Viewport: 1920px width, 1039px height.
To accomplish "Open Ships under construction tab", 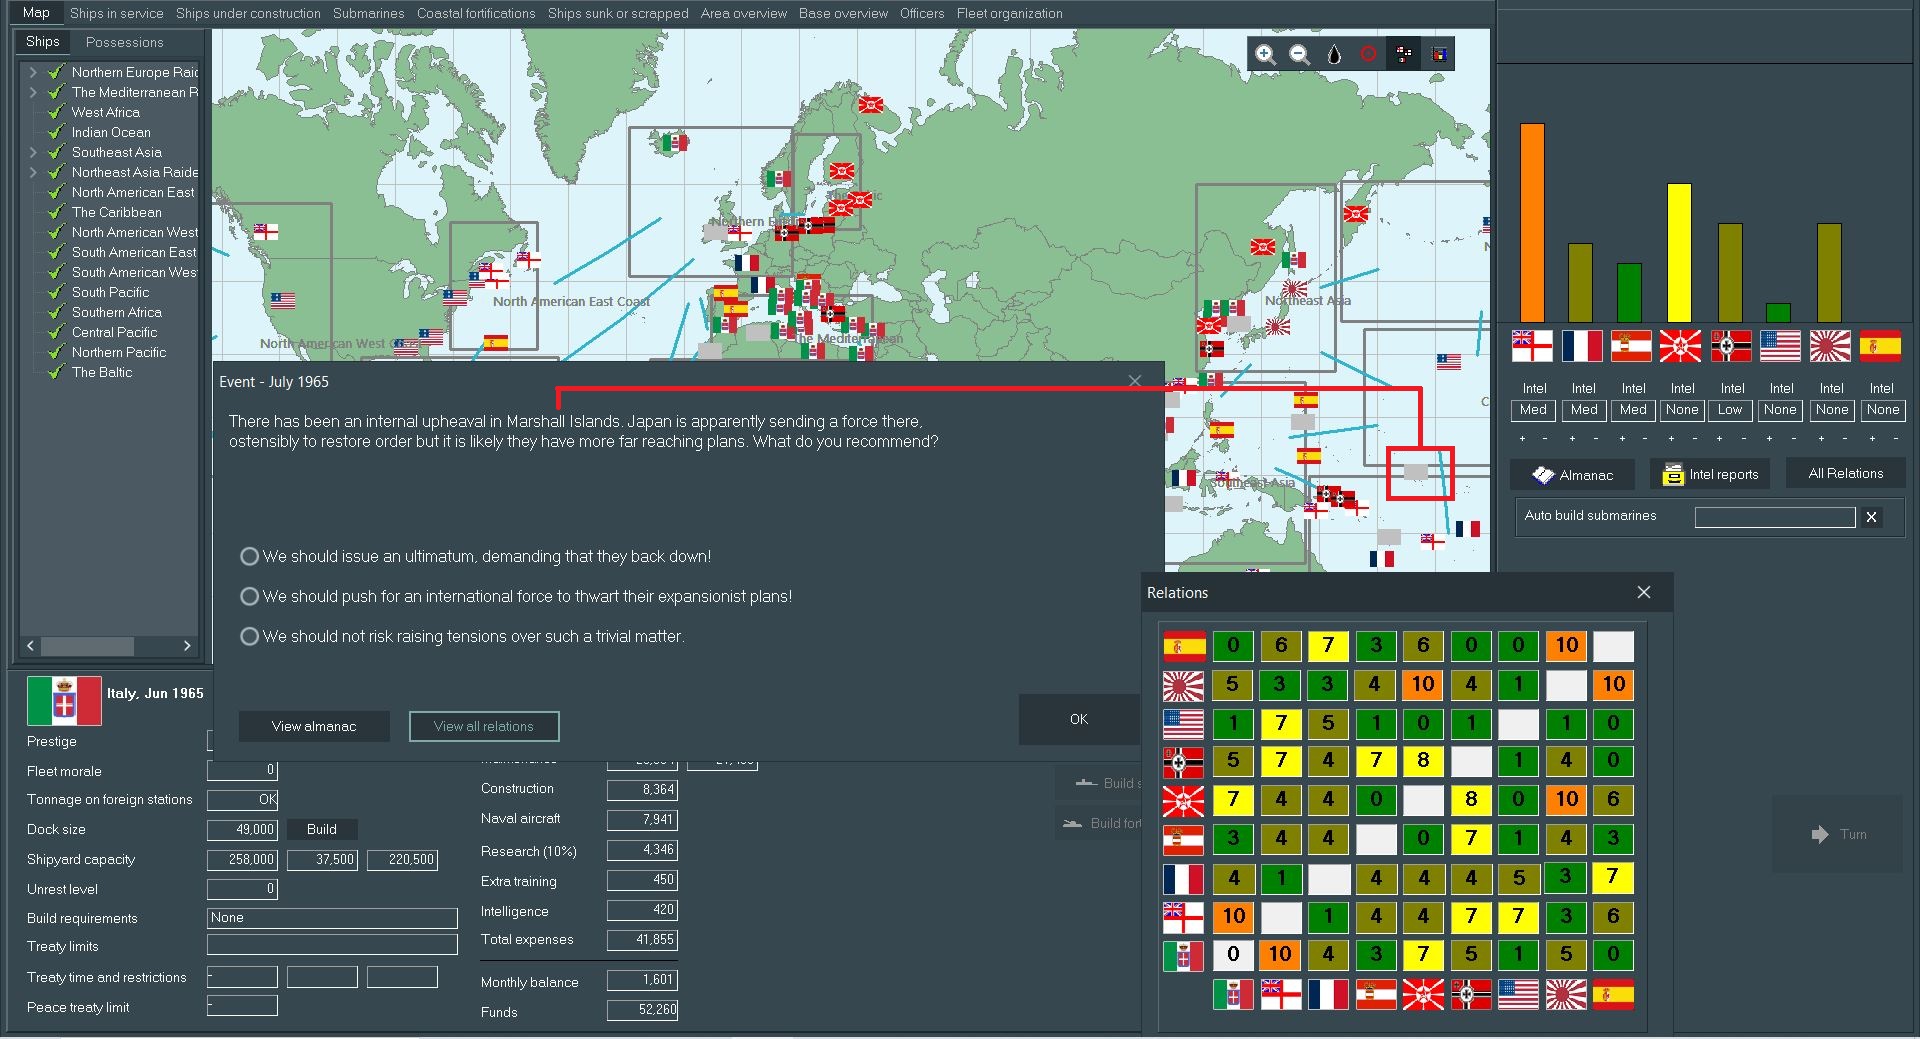I will (248, 13).
